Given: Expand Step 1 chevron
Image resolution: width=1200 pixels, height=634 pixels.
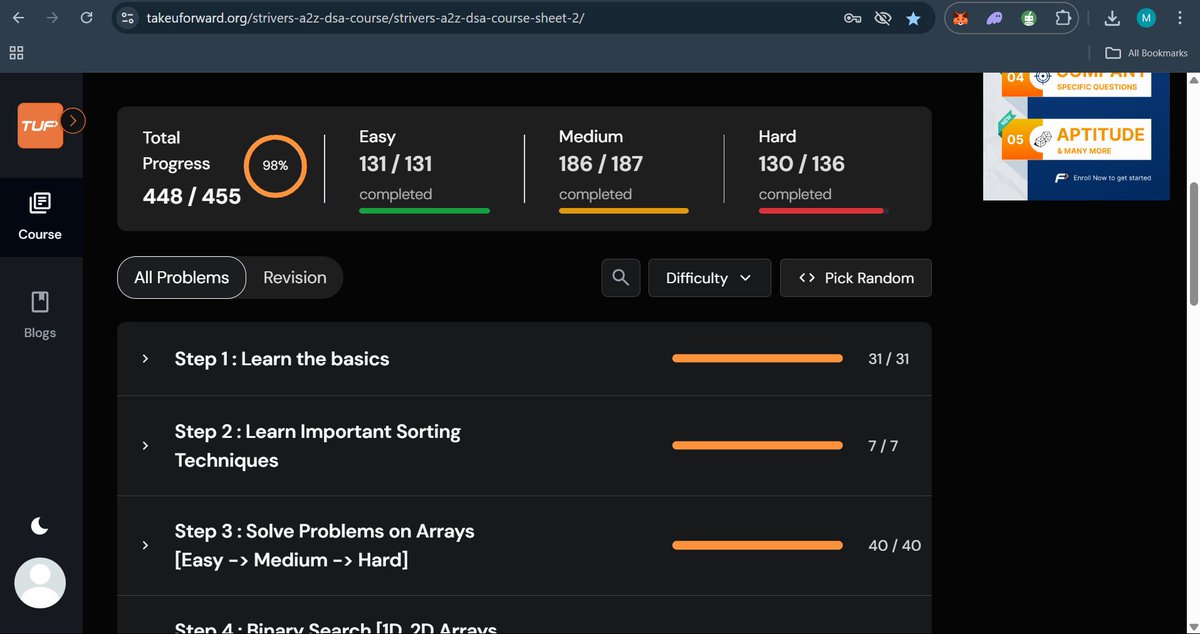Looking at the screenshot, I should pyautogui.click(x=145, y=359).
